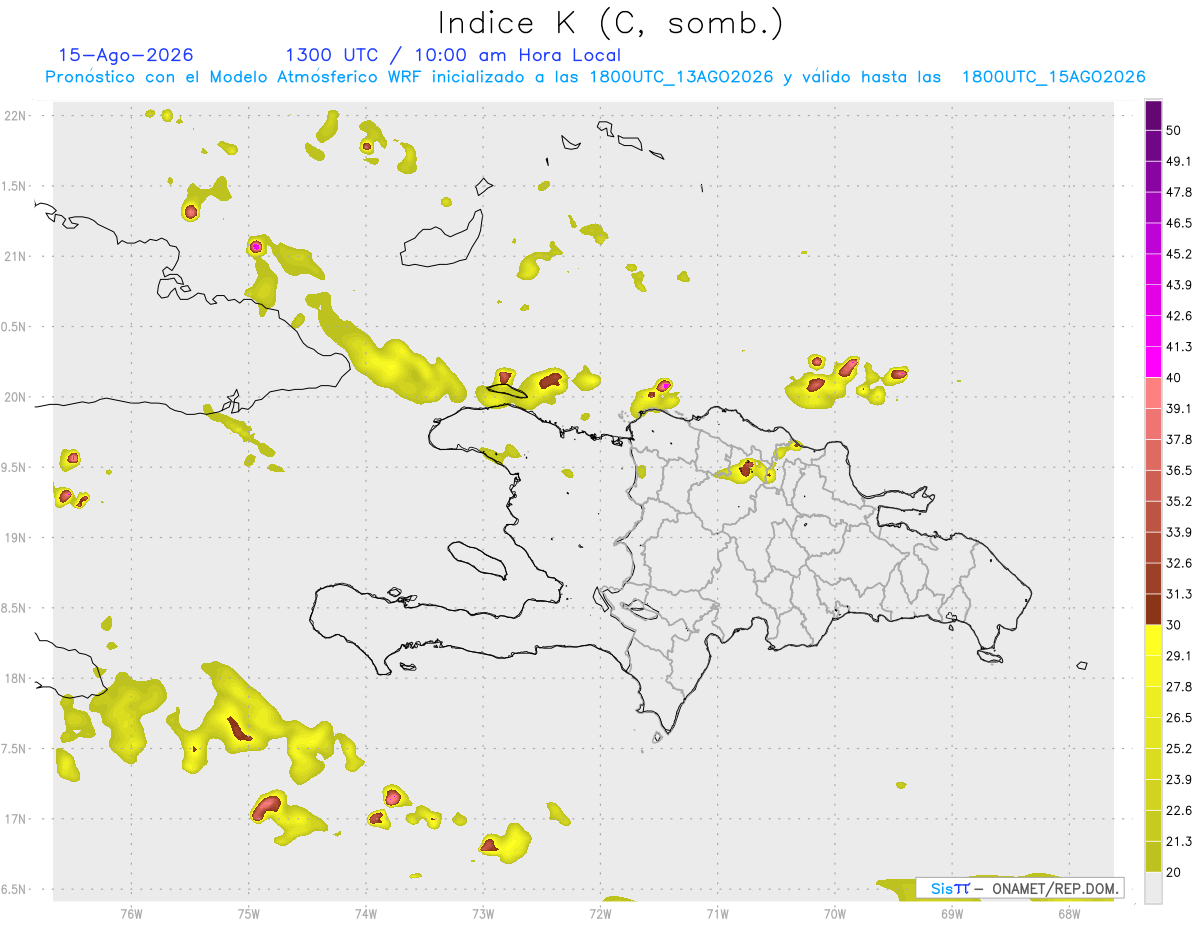Click the '39.1' colorbar label
The height and width of the screenshot is (927, 1200).
pos(1179,408)
